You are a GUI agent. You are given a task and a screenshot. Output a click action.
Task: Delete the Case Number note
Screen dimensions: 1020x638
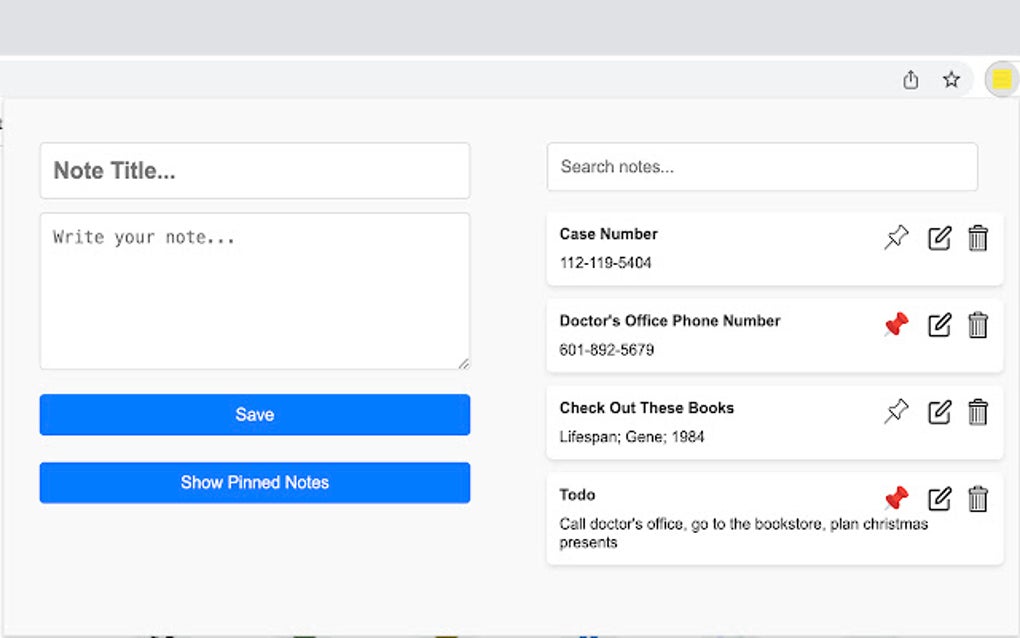pos(978,239)
